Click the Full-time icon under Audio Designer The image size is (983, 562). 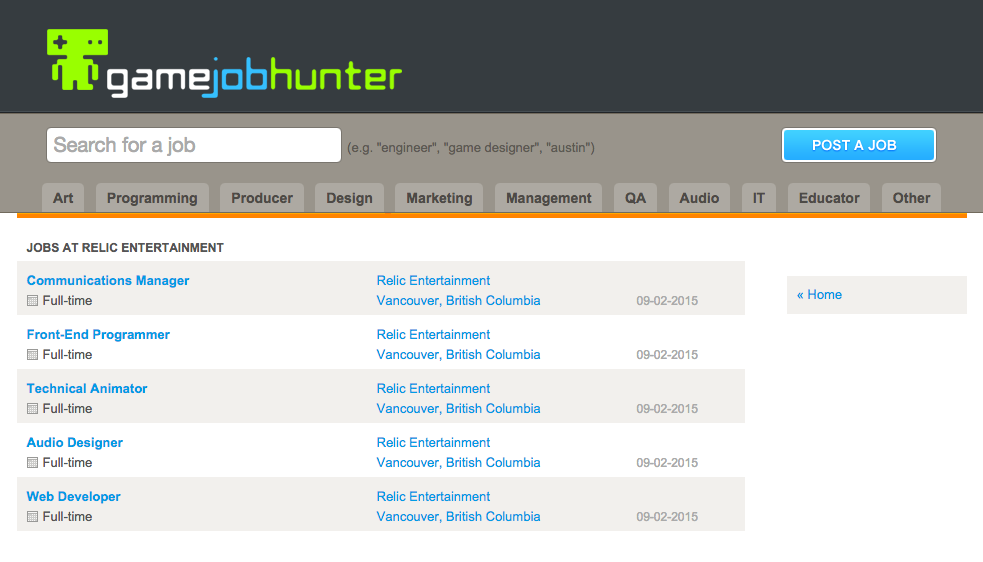point(32,463)
